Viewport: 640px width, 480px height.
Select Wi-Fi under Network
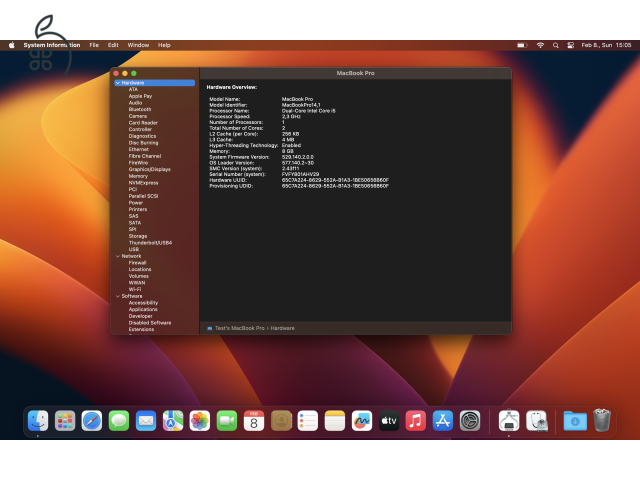[135, 289]
